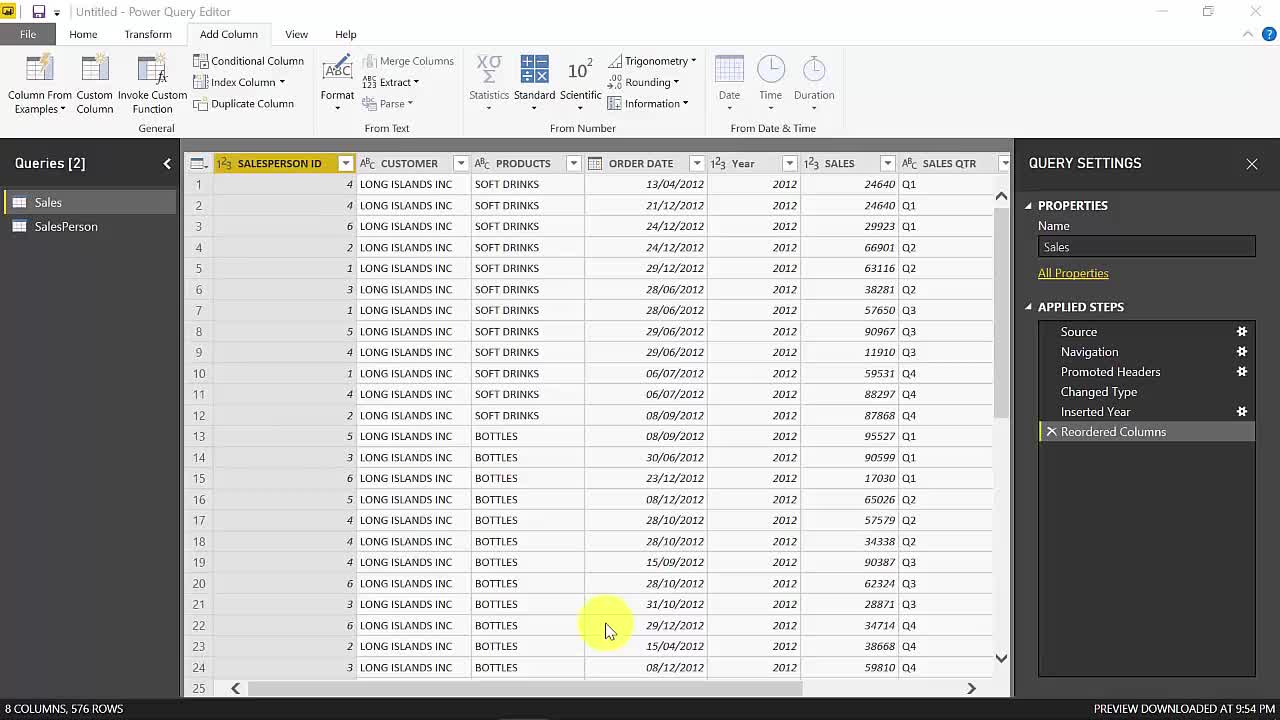This screenshot has height=720, width=1280.
Task: Click the Standard math operations icon
Action: tap(534, 70)
